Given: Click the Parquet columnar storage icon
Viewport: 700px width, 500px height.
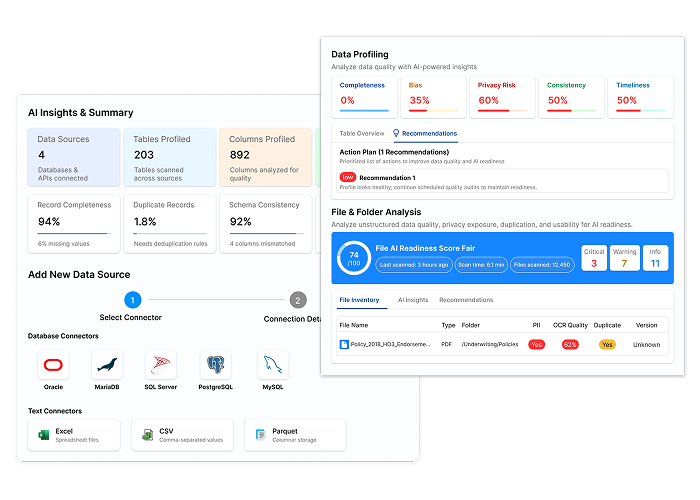Looking at the screenshot, I should tap(261, 435).
